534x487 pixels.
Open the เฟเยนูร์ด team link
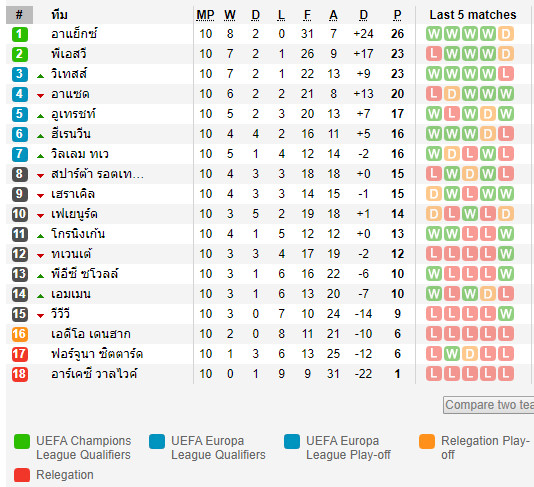(74, 214)
